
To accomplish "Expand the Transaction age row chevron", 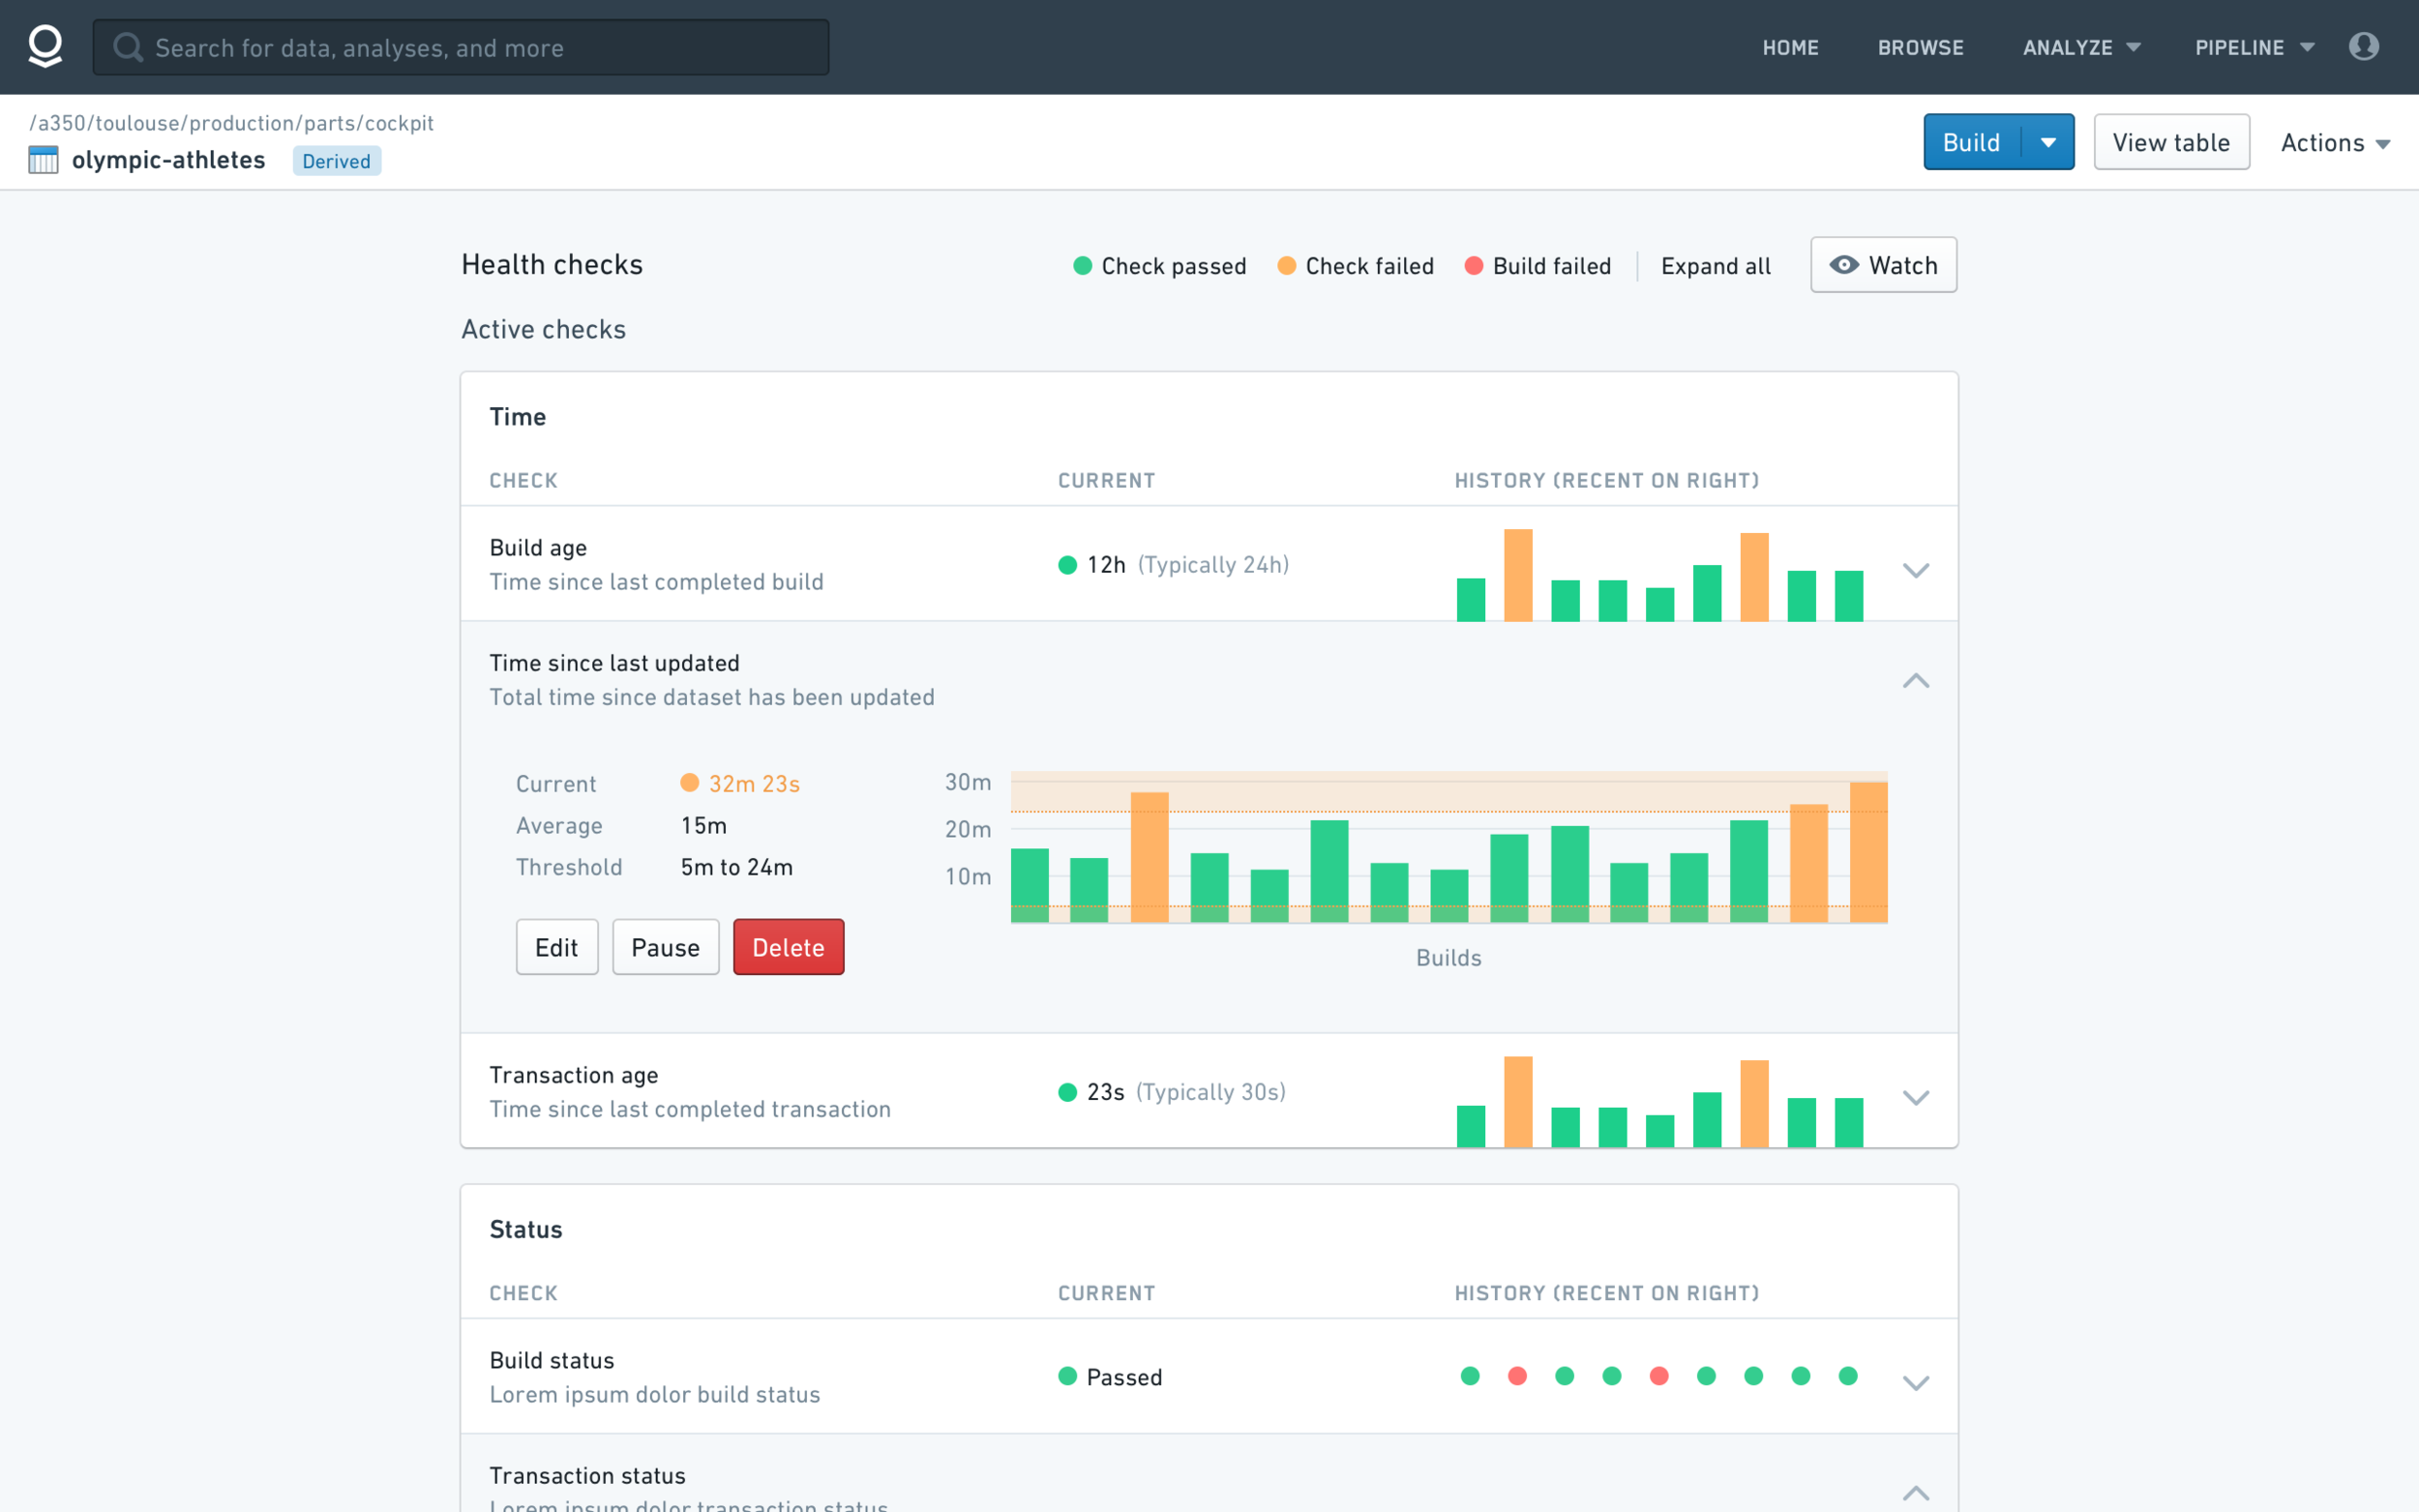I will coord(1915,1098).
